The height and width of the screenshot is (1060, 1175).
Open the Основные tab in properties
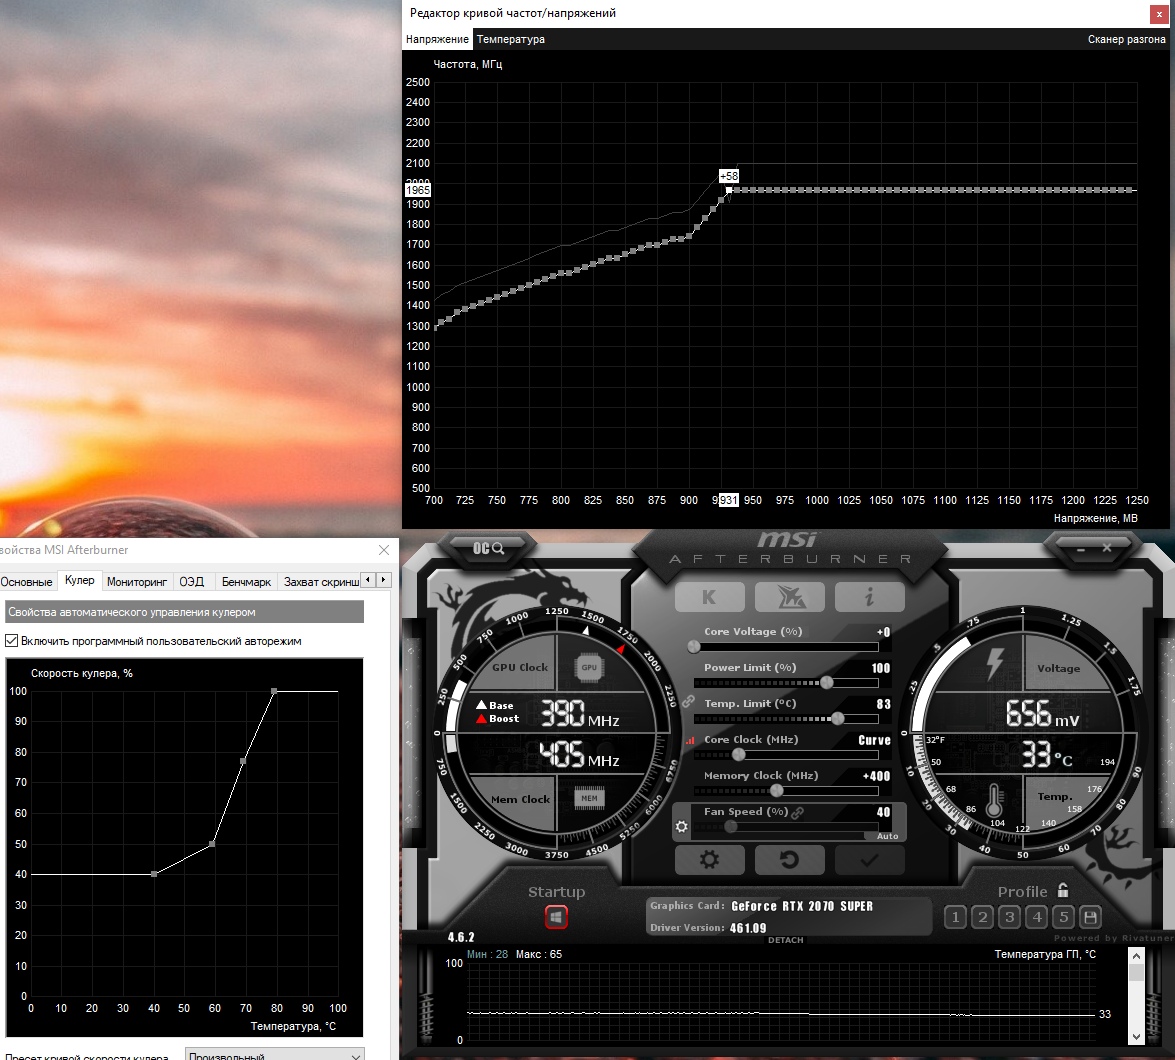[x=26, y=581]
